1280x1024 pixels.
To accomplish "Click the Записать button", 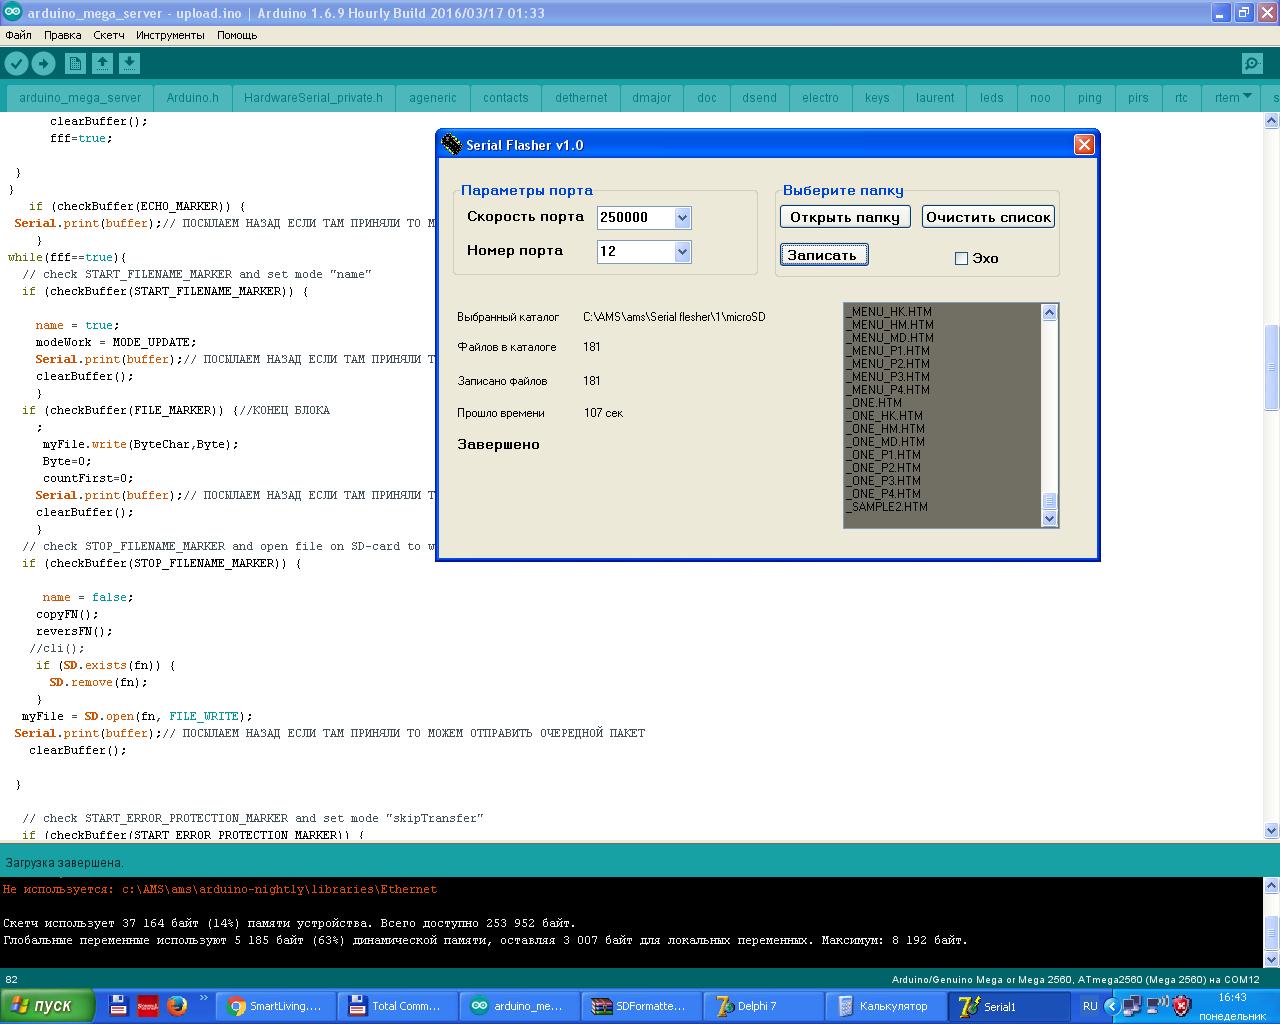I will click(x=823, y=255).
